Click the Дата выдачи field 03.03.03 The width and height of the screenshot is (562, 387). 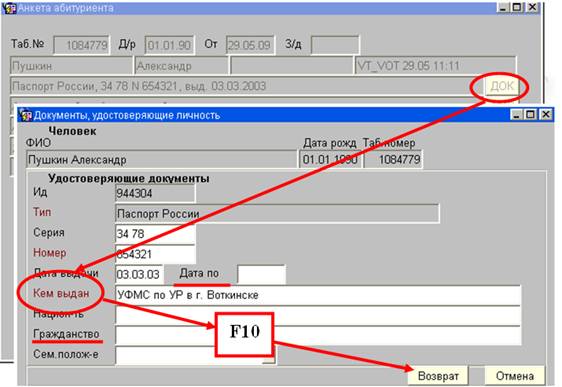pos(139,274)
